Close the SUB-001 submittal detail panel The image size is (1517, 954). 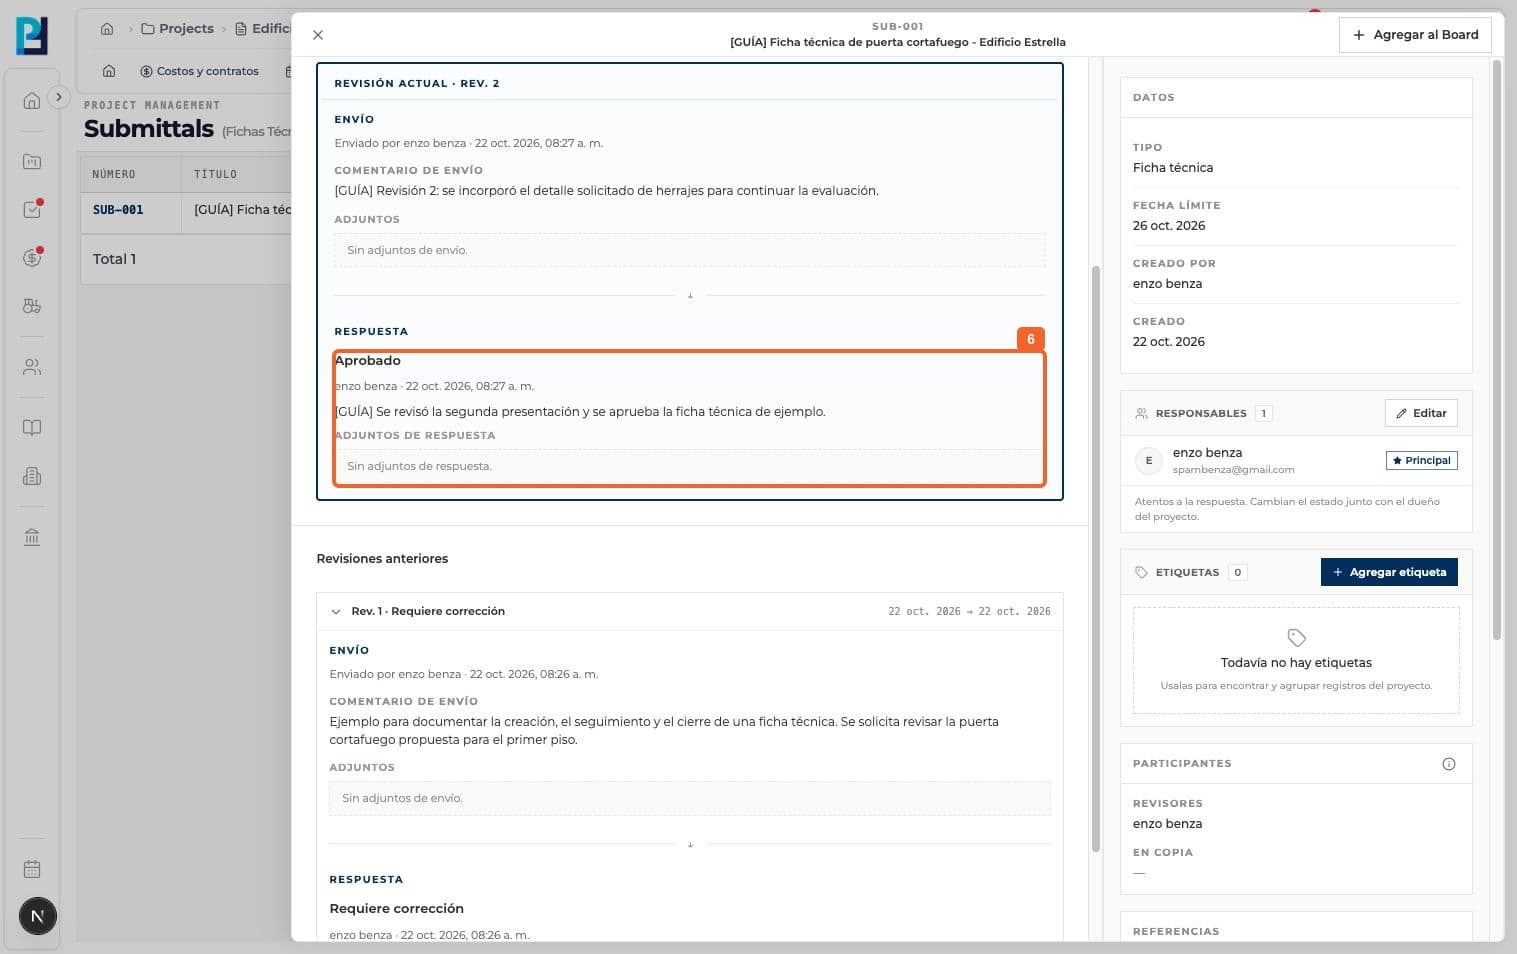pyautogui.click(x=318, y=35)
